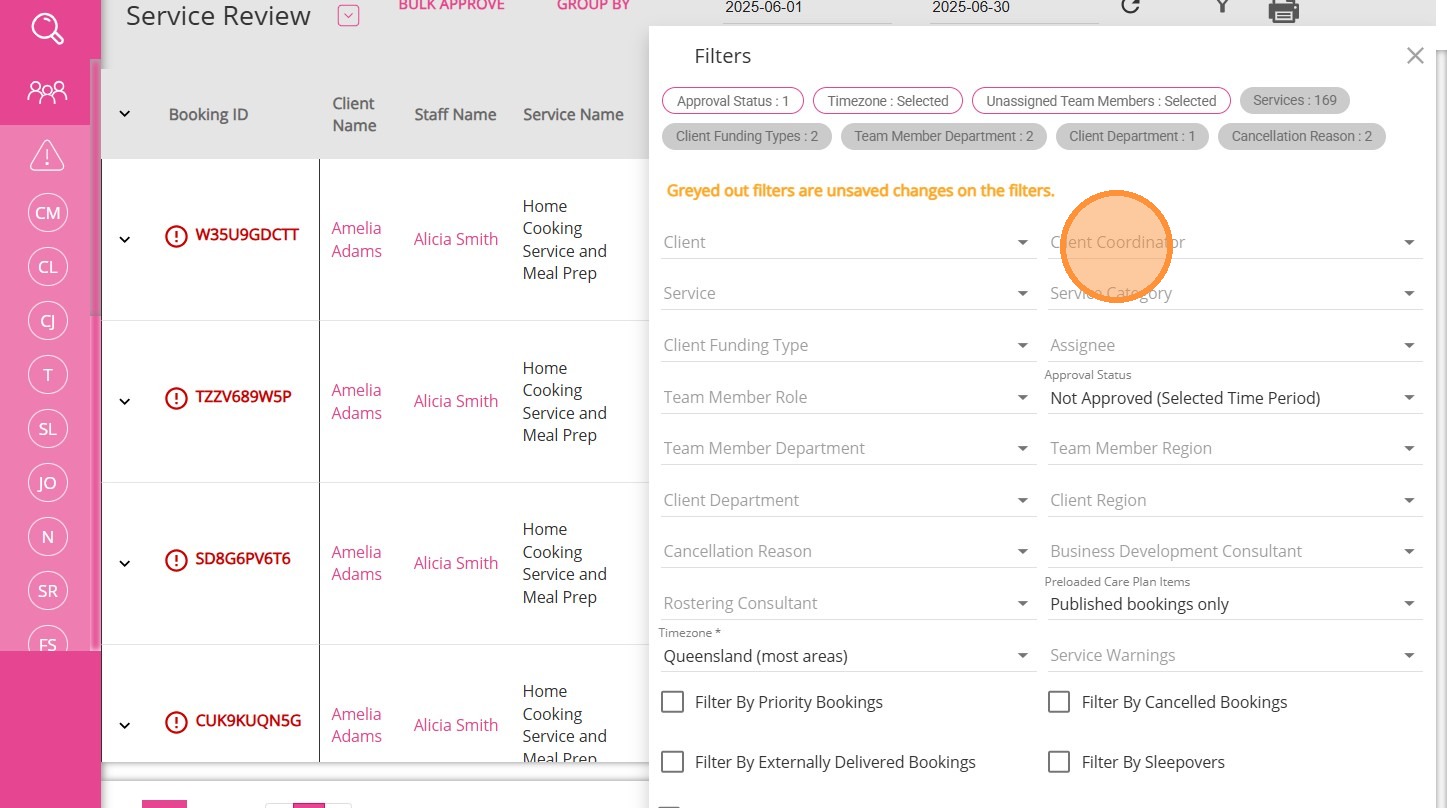This screenshot has width=1447, height=808.
Task: Open client link Amelia Adams in first row
Action: 356,239
